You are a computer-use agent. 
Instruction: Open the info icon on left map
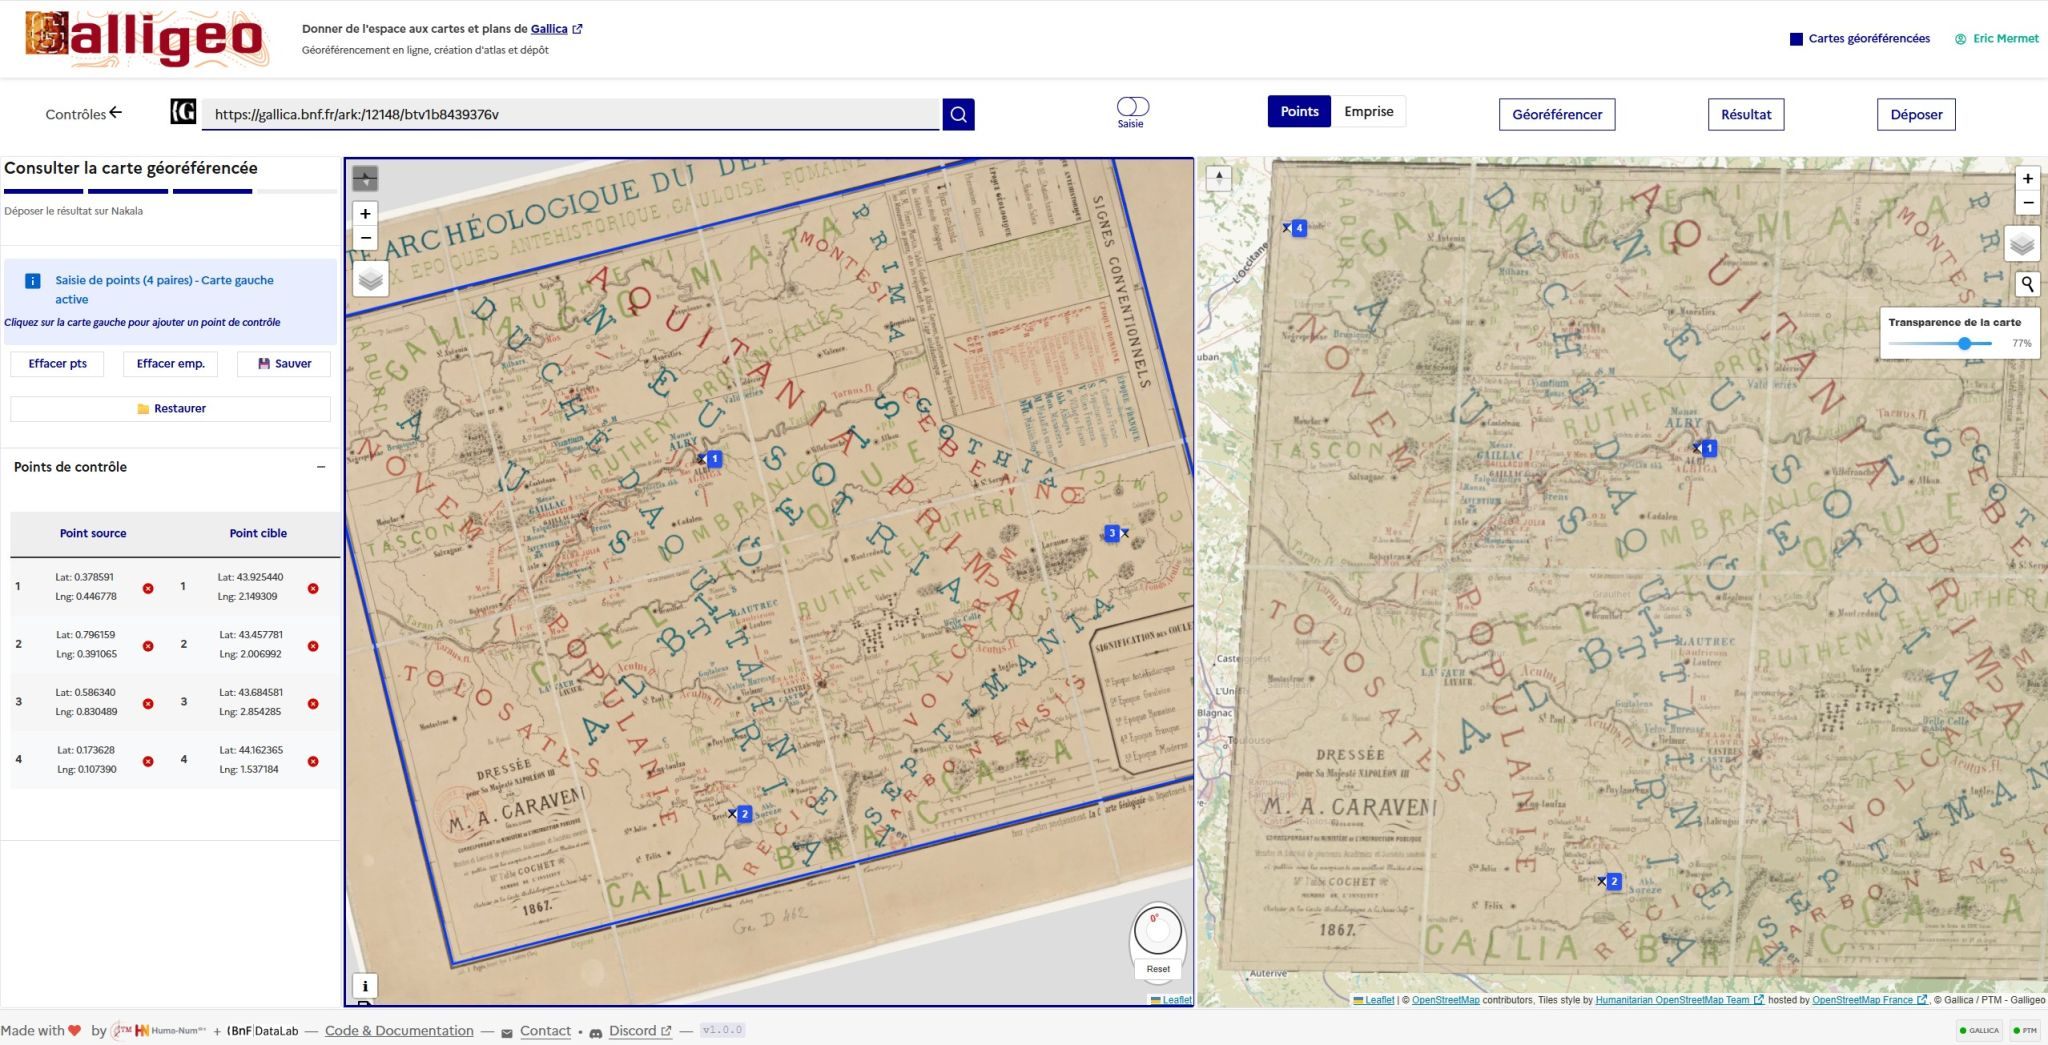(x=365, y=986)
